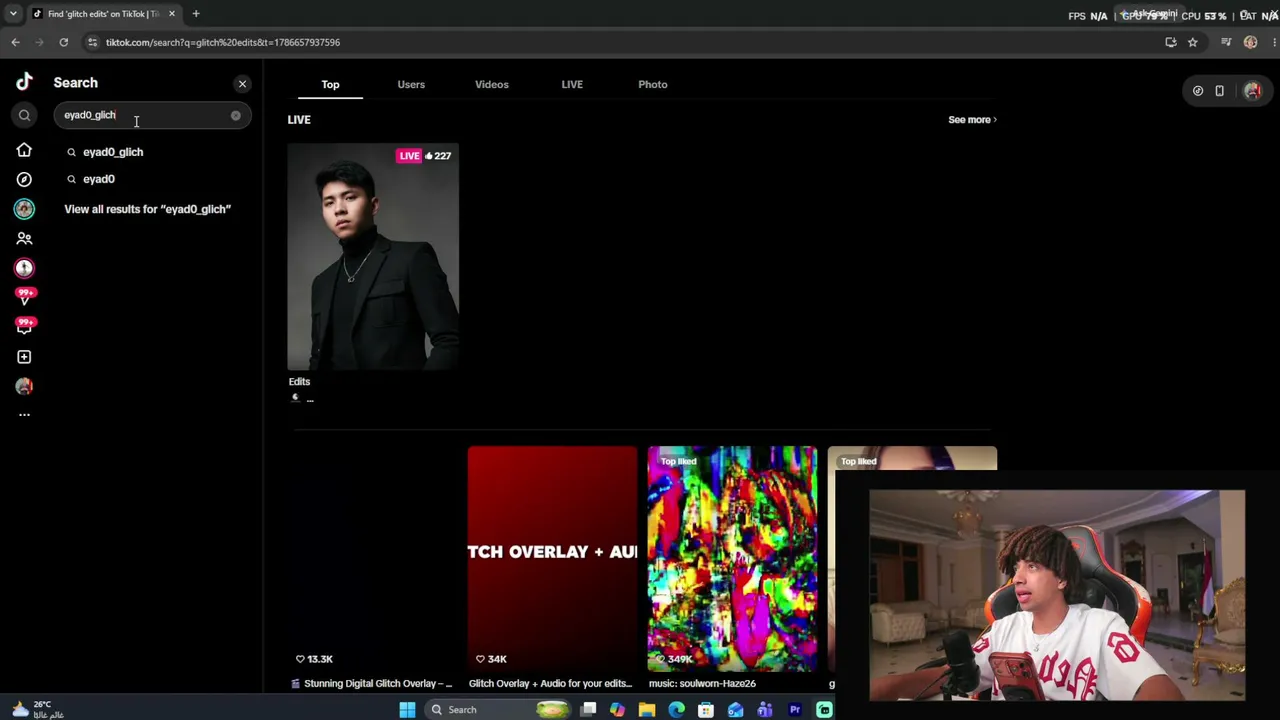Screen dimensions: 1280x720
Task: Open the Chrome profile avatar
Action: (1250, 42)
